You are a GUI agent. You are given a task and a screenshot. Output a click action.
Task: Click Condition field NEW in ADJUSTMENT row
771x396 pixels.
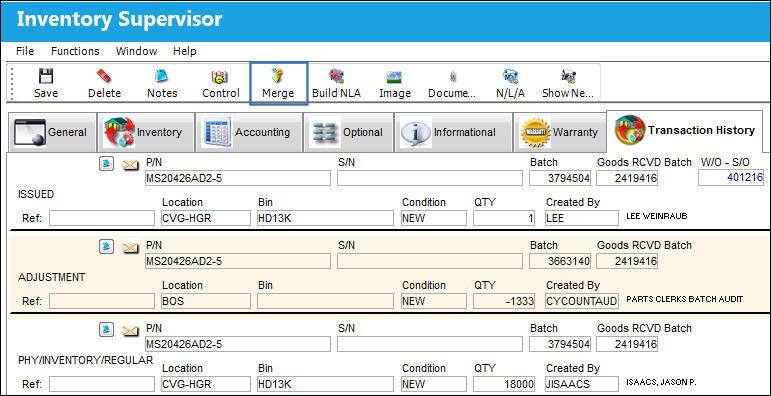tap(434, 301)
